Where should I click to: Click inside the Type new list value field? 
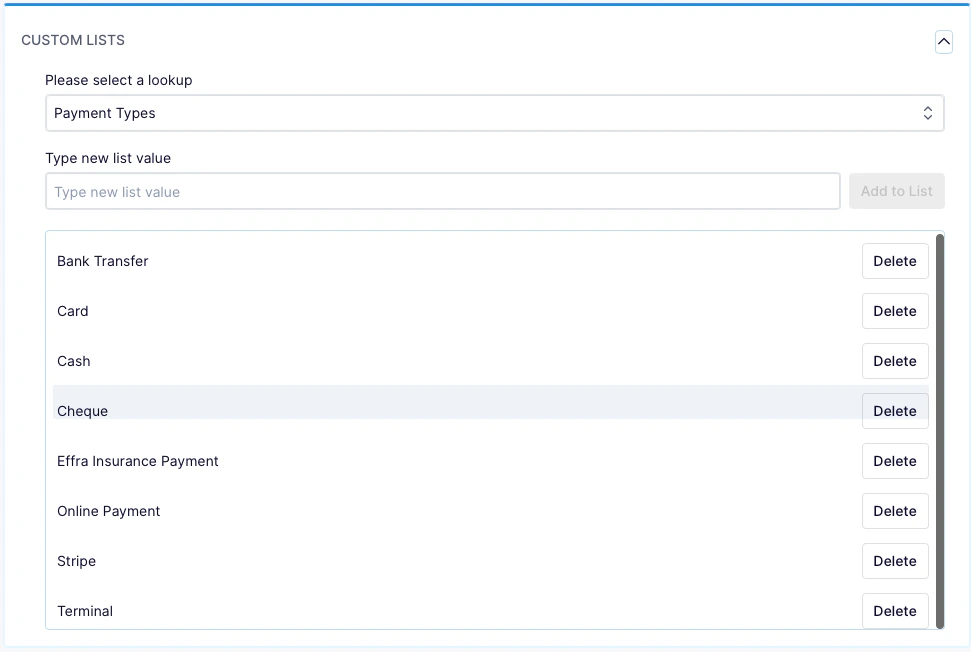tap(442, 190)
